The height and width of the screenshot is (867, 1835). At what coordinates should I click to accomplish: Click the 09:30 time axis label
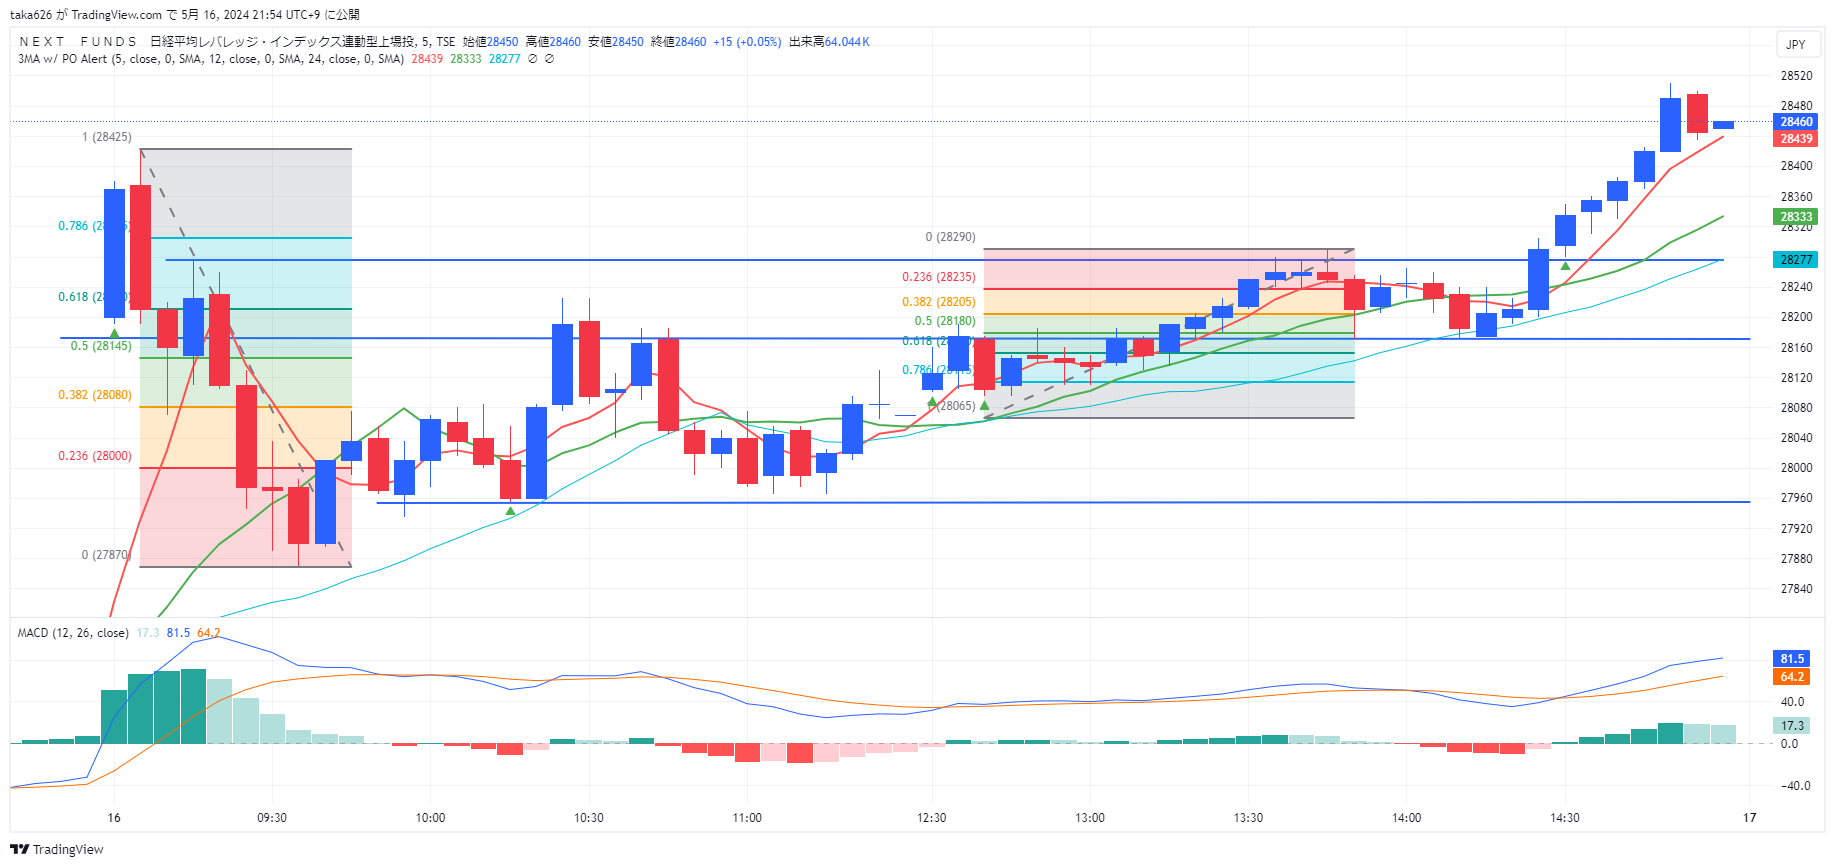coord(271,818)
